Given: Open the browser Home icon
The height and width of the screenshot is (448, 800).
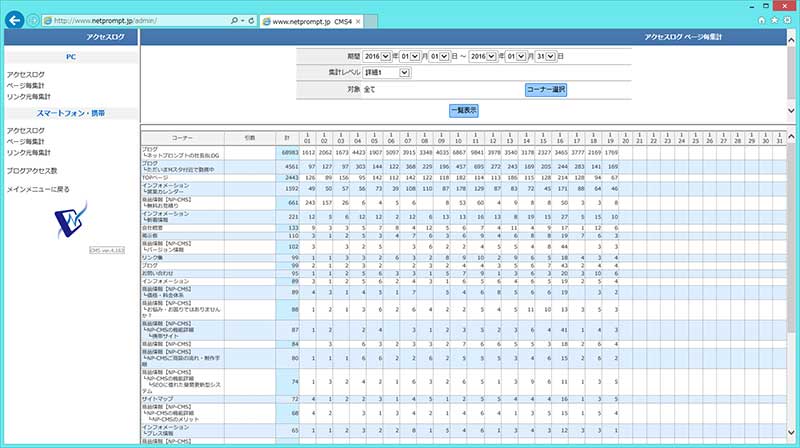Looking at the screenshot, I should tap(761, 20).
